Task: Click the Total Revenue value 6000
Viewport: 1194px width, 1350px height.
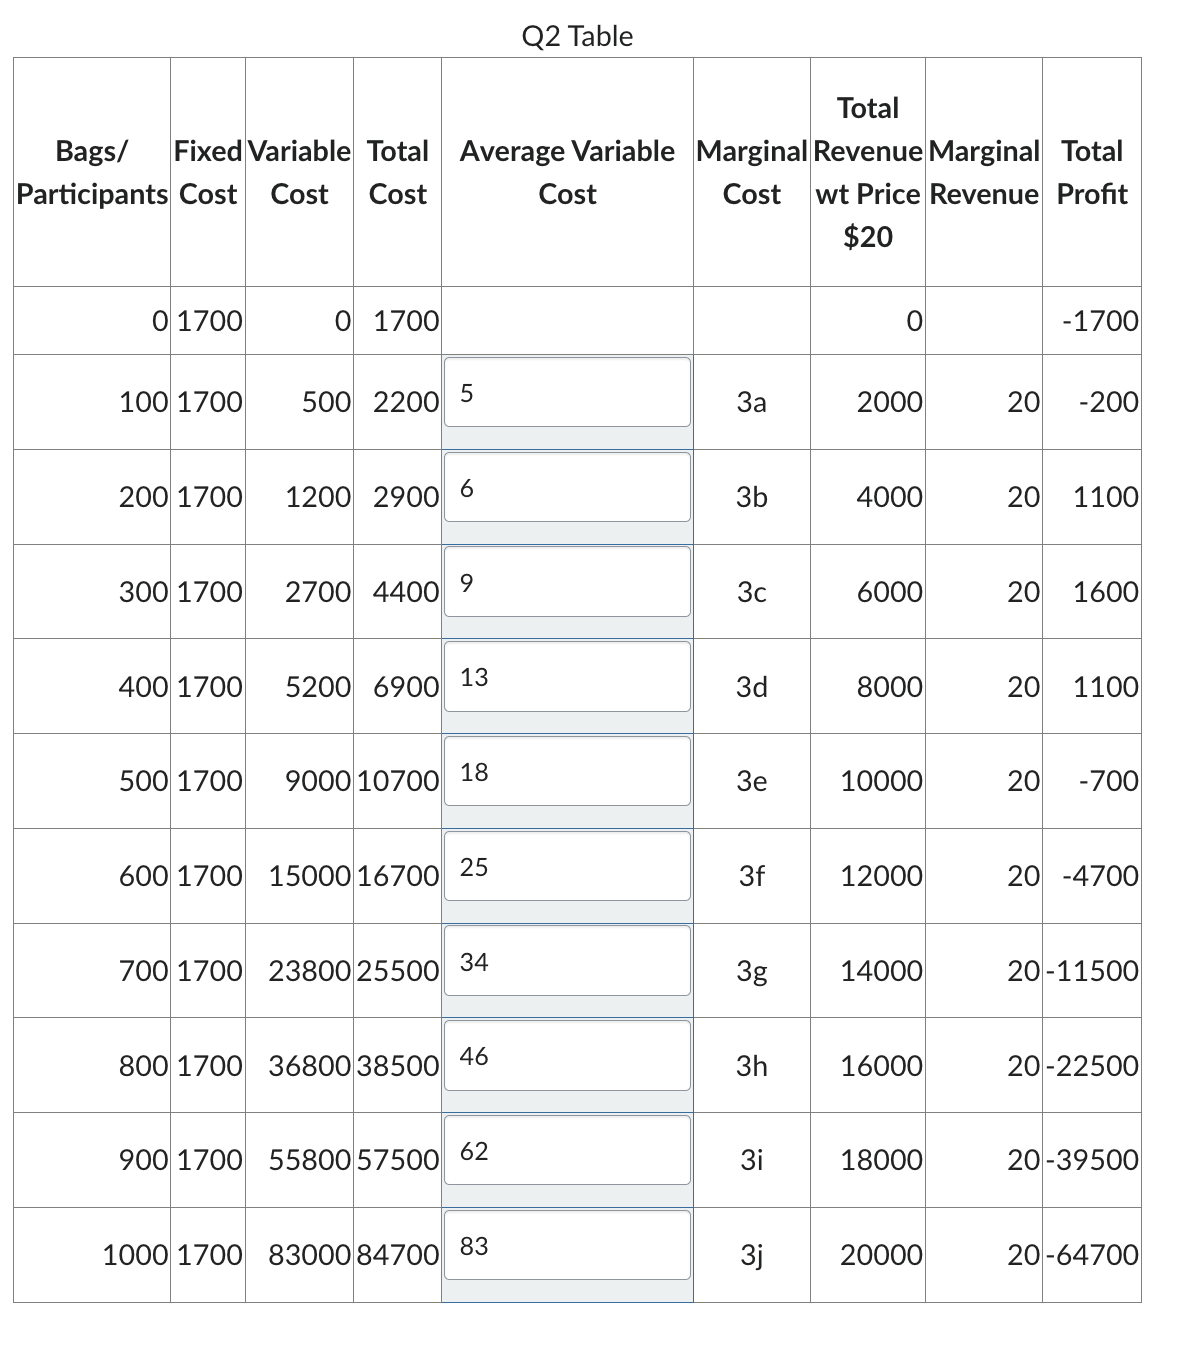Action: (890, 592)
